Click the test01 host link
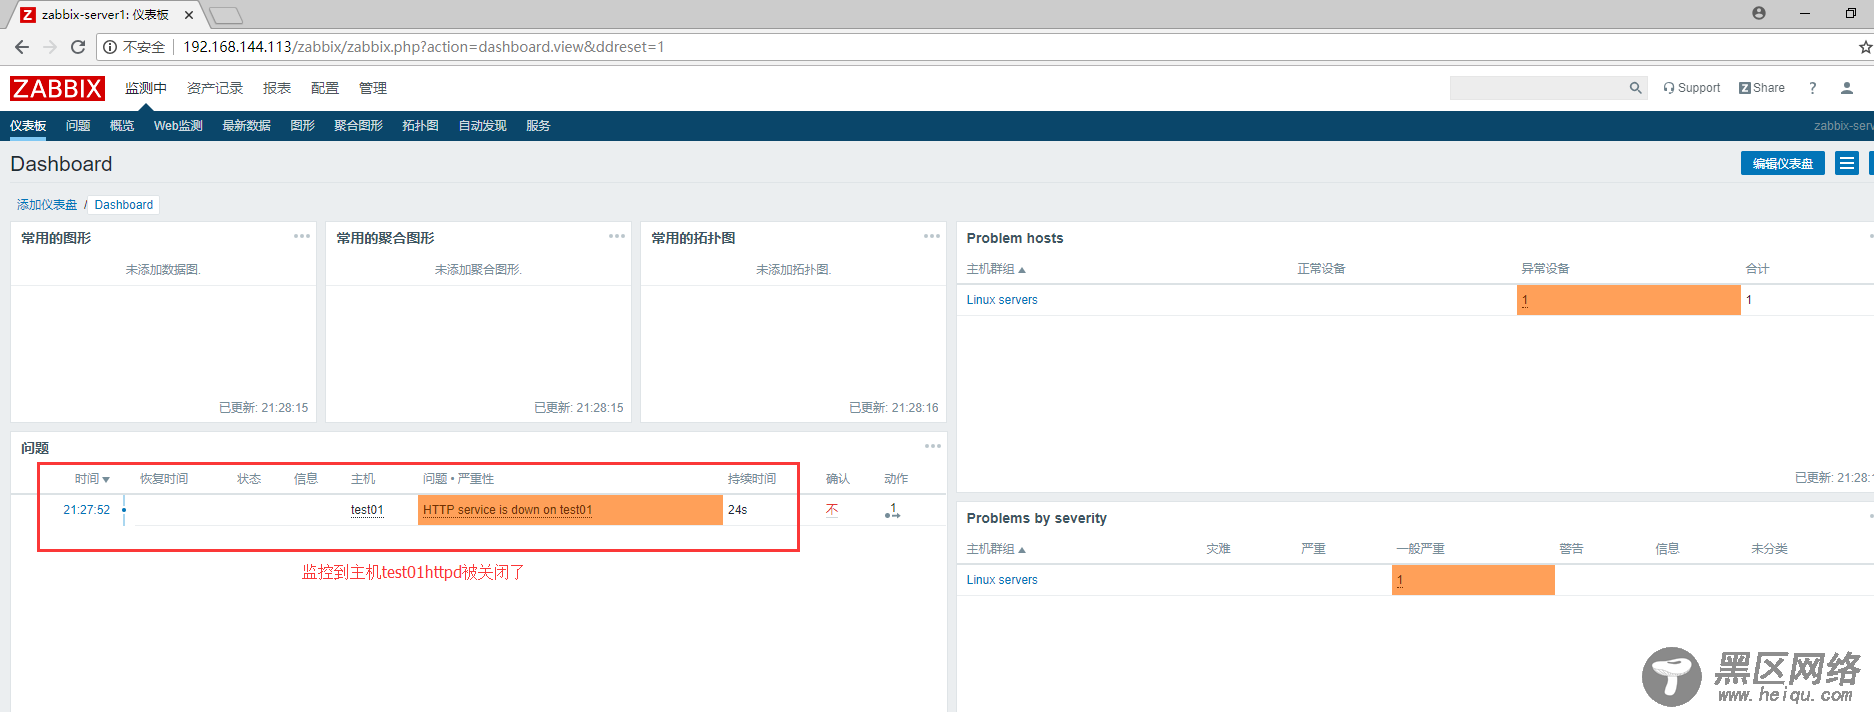The image size is (1874, 712). coord(367,510)
